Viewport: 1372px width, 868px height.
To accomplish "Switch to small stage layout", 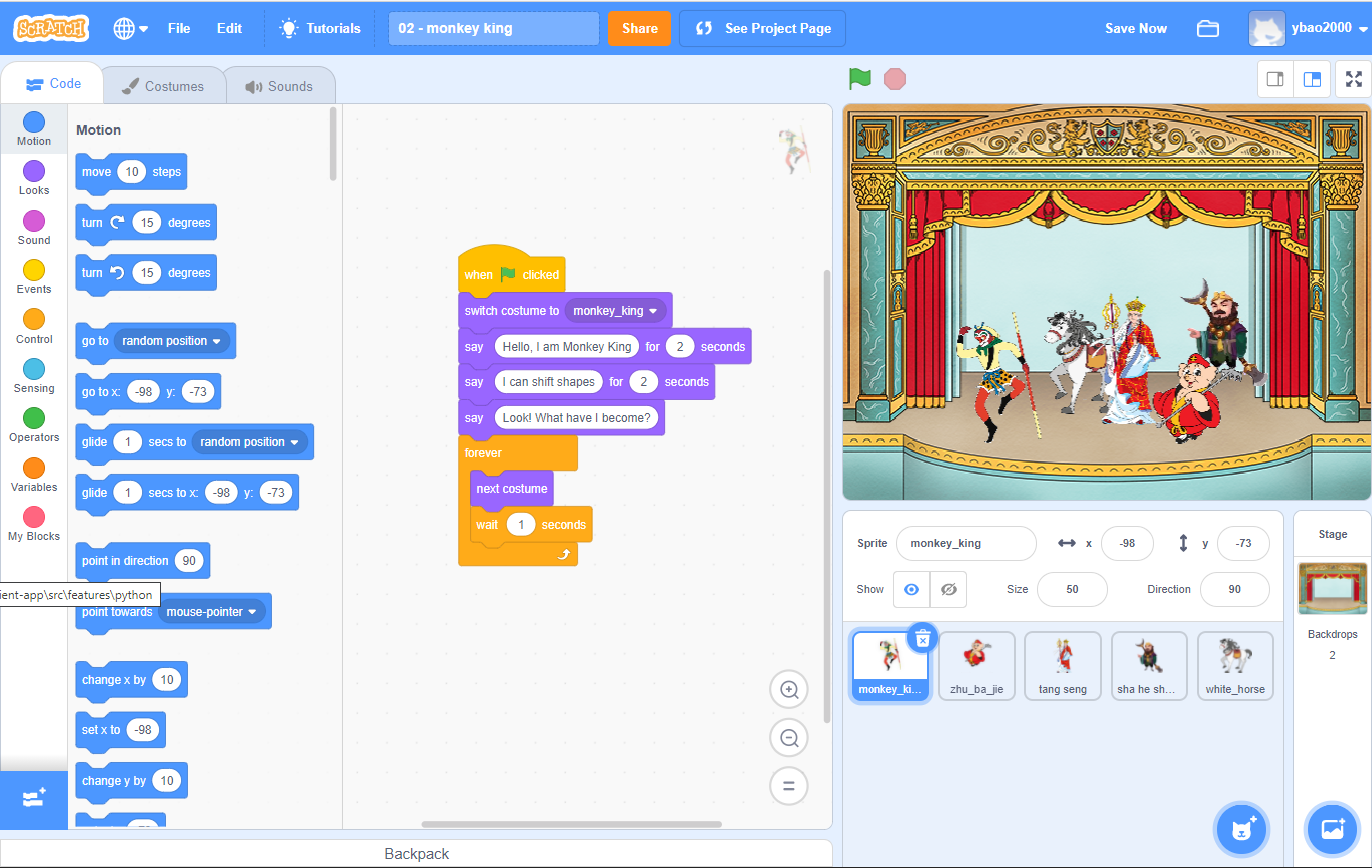I will [1275, 79].
